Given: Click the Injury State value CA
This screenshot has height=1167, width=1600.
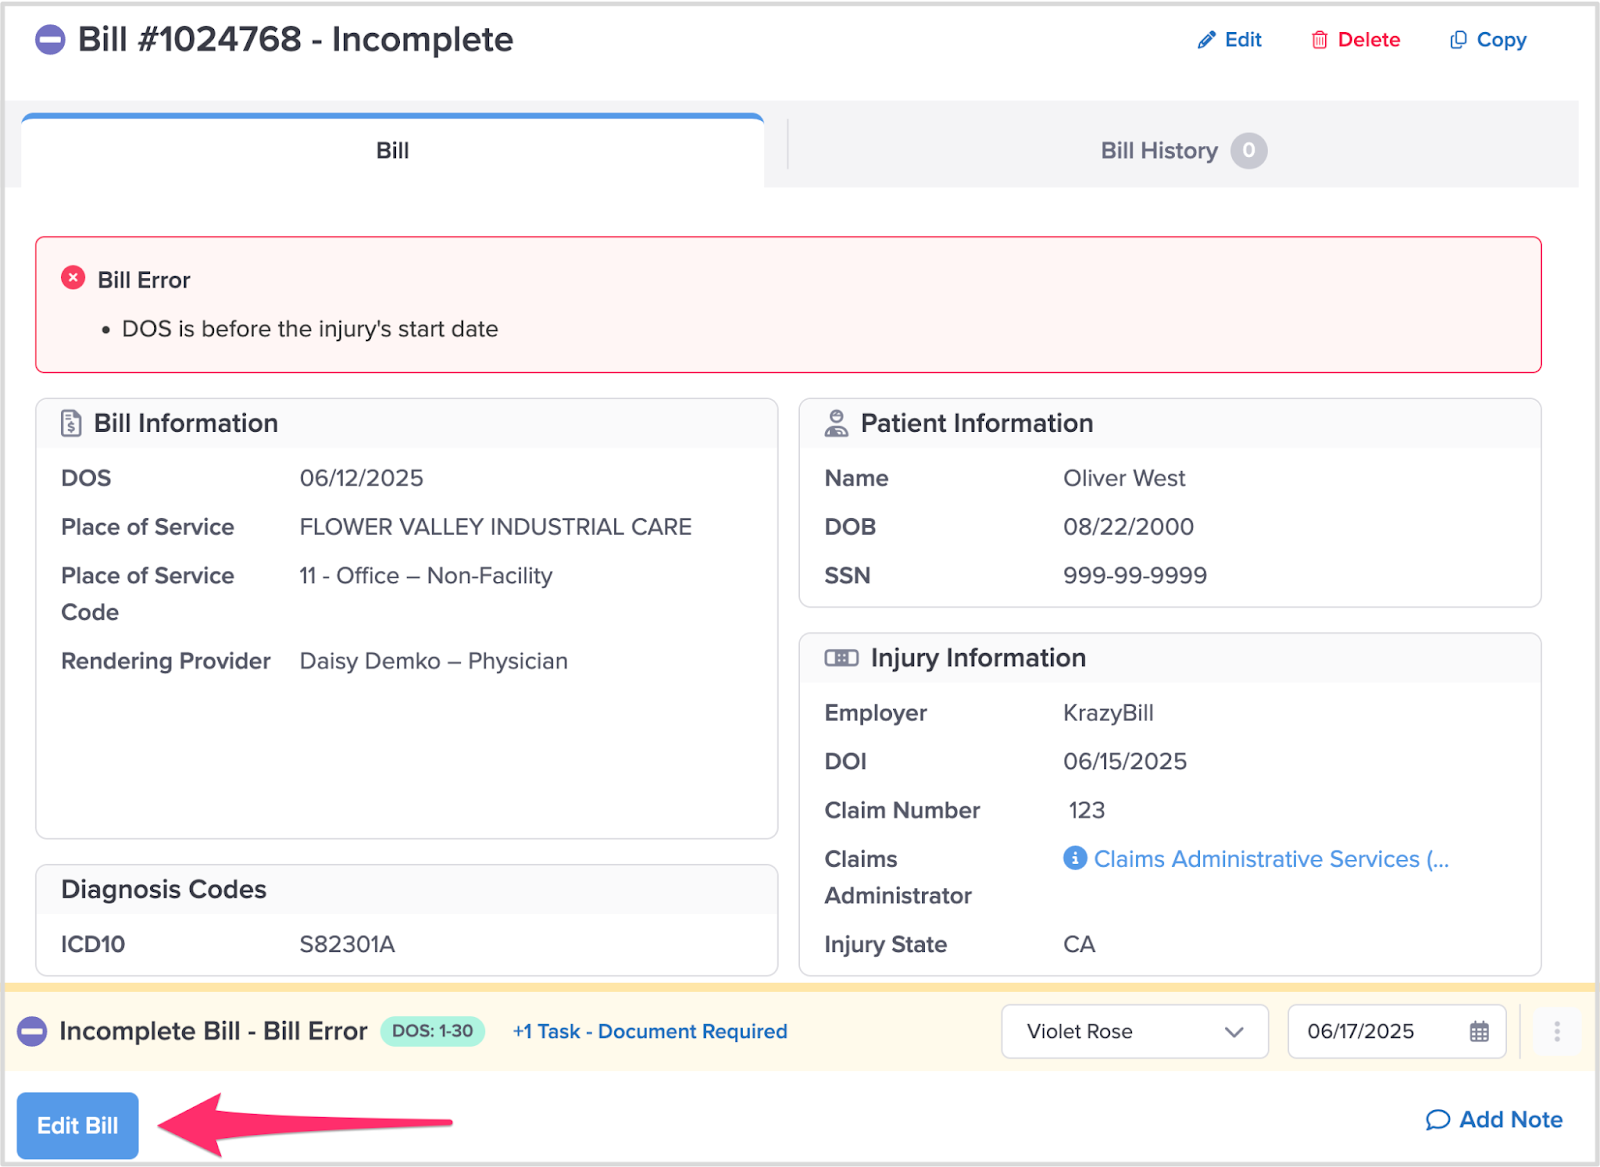Looking at the screenshot, I should (x=1079, y=944).
